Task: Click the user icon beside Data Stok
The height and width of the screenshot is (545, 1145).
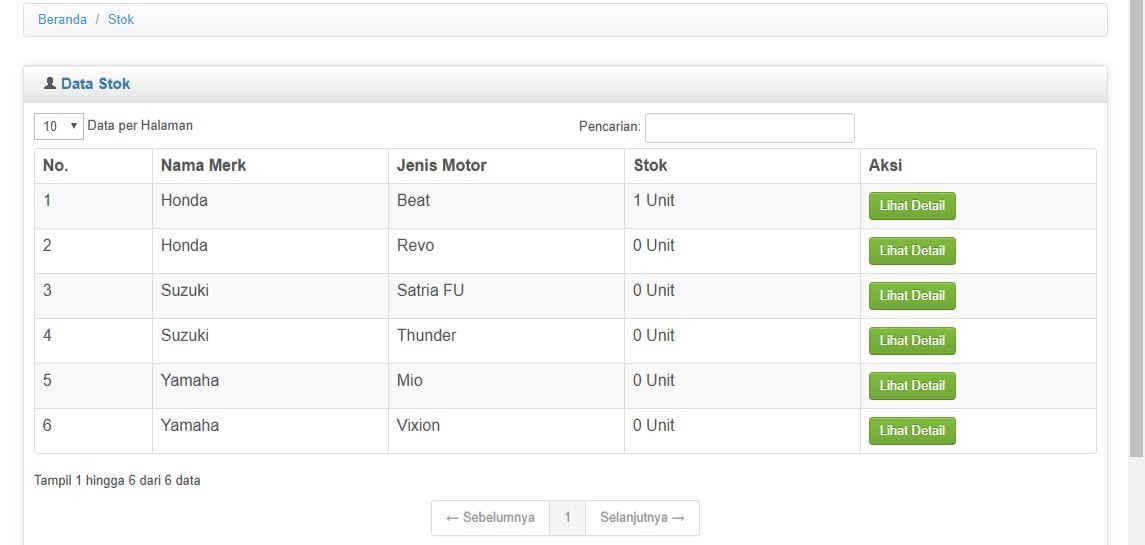Action: coord(50,84)
